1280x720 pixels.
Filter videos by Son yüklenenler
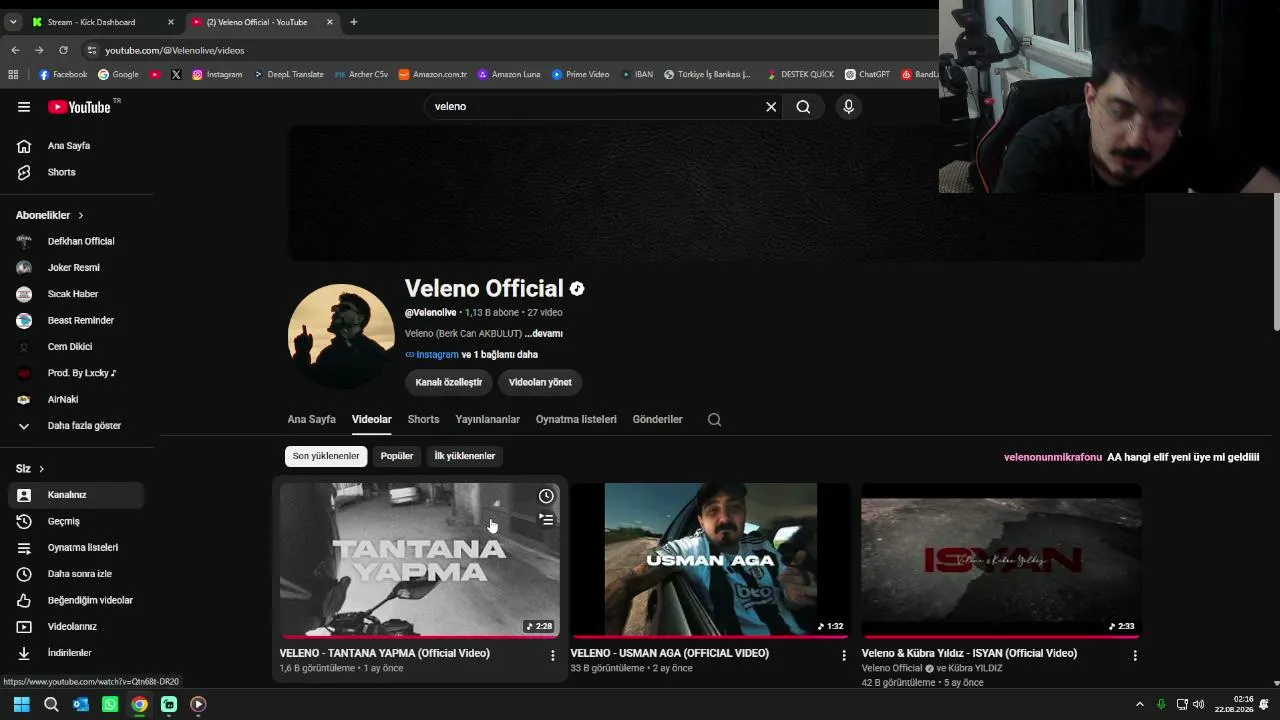click(326, 456)
